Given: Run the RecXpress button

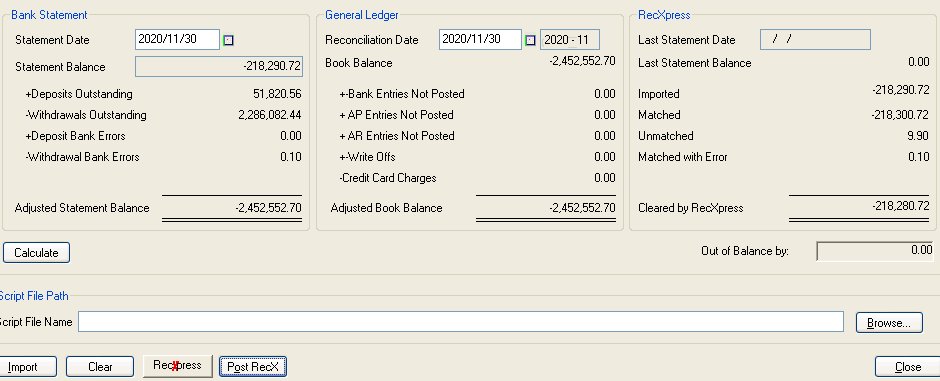Looking at the screenshot, I should tap(177, 365).
